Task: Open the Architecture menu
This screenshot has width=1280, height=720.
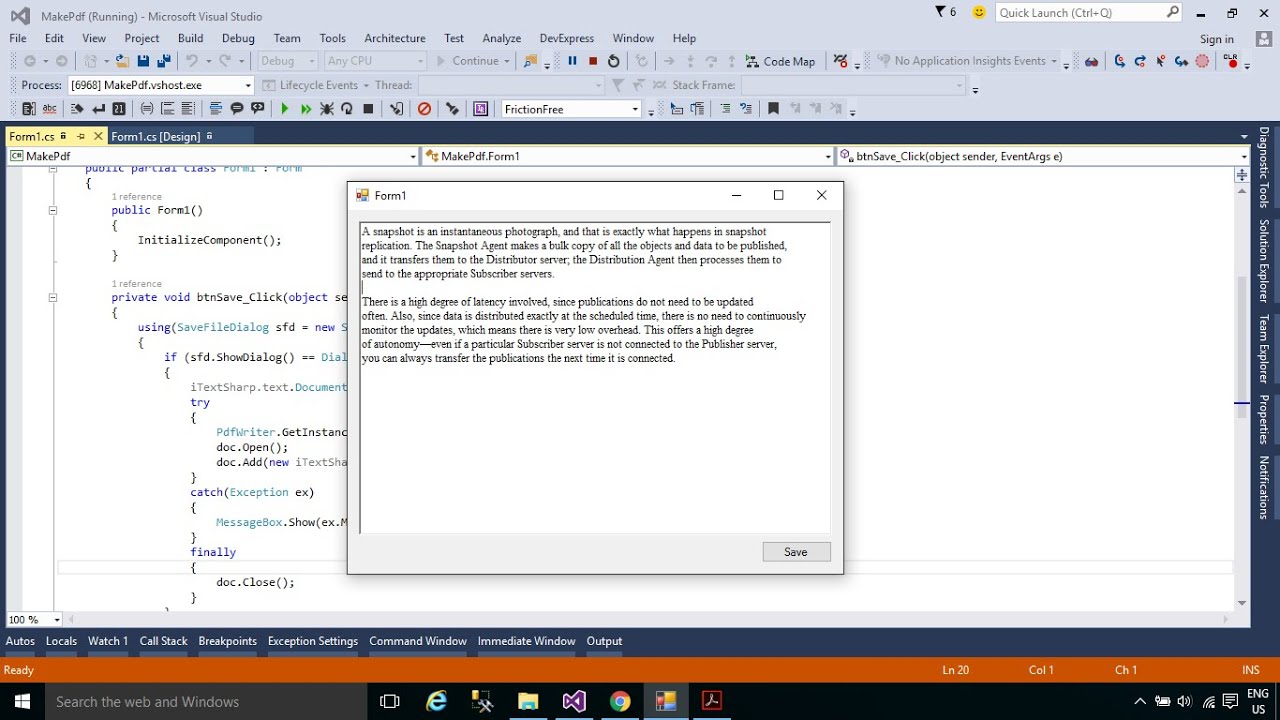Action: pyautogui.click(x=395, y=38)
